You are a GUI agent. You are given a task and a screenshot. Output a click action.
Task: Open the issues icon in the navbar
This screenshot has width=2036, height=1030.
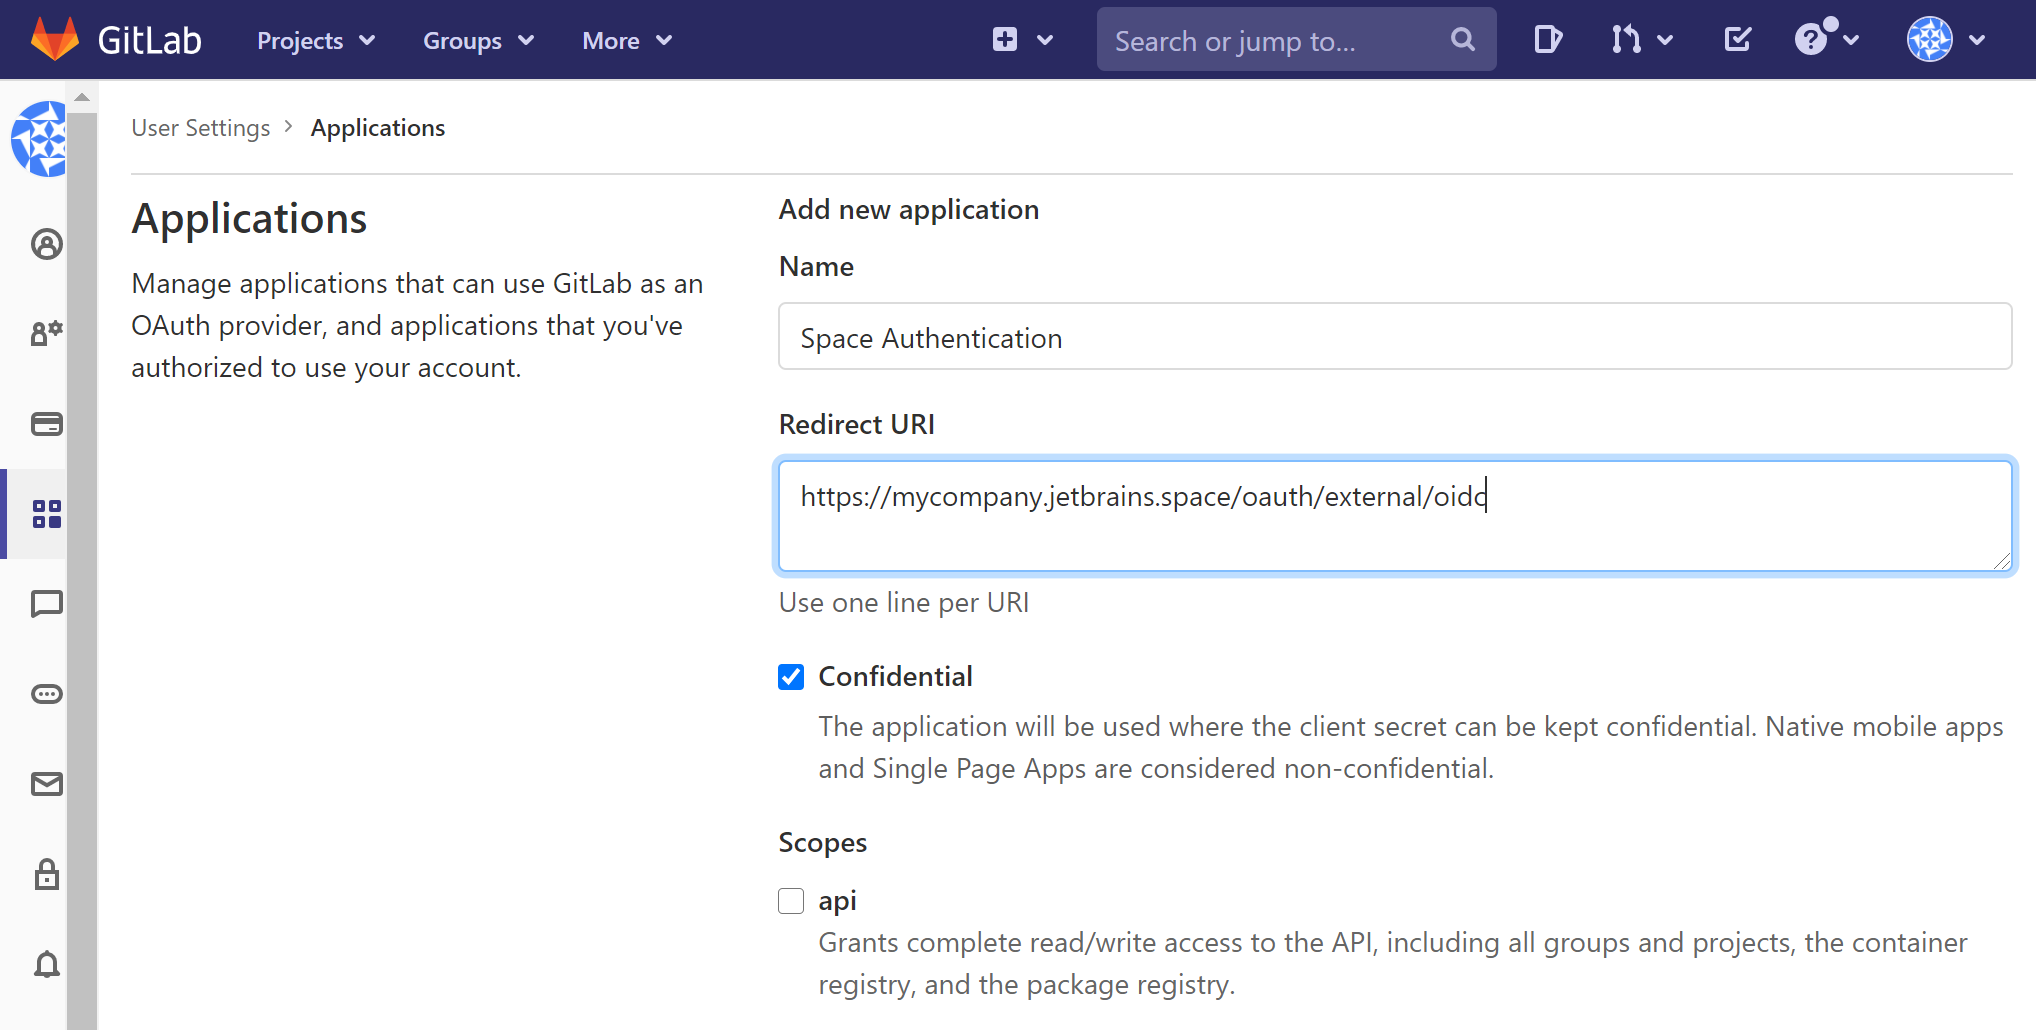point(1546,40)
